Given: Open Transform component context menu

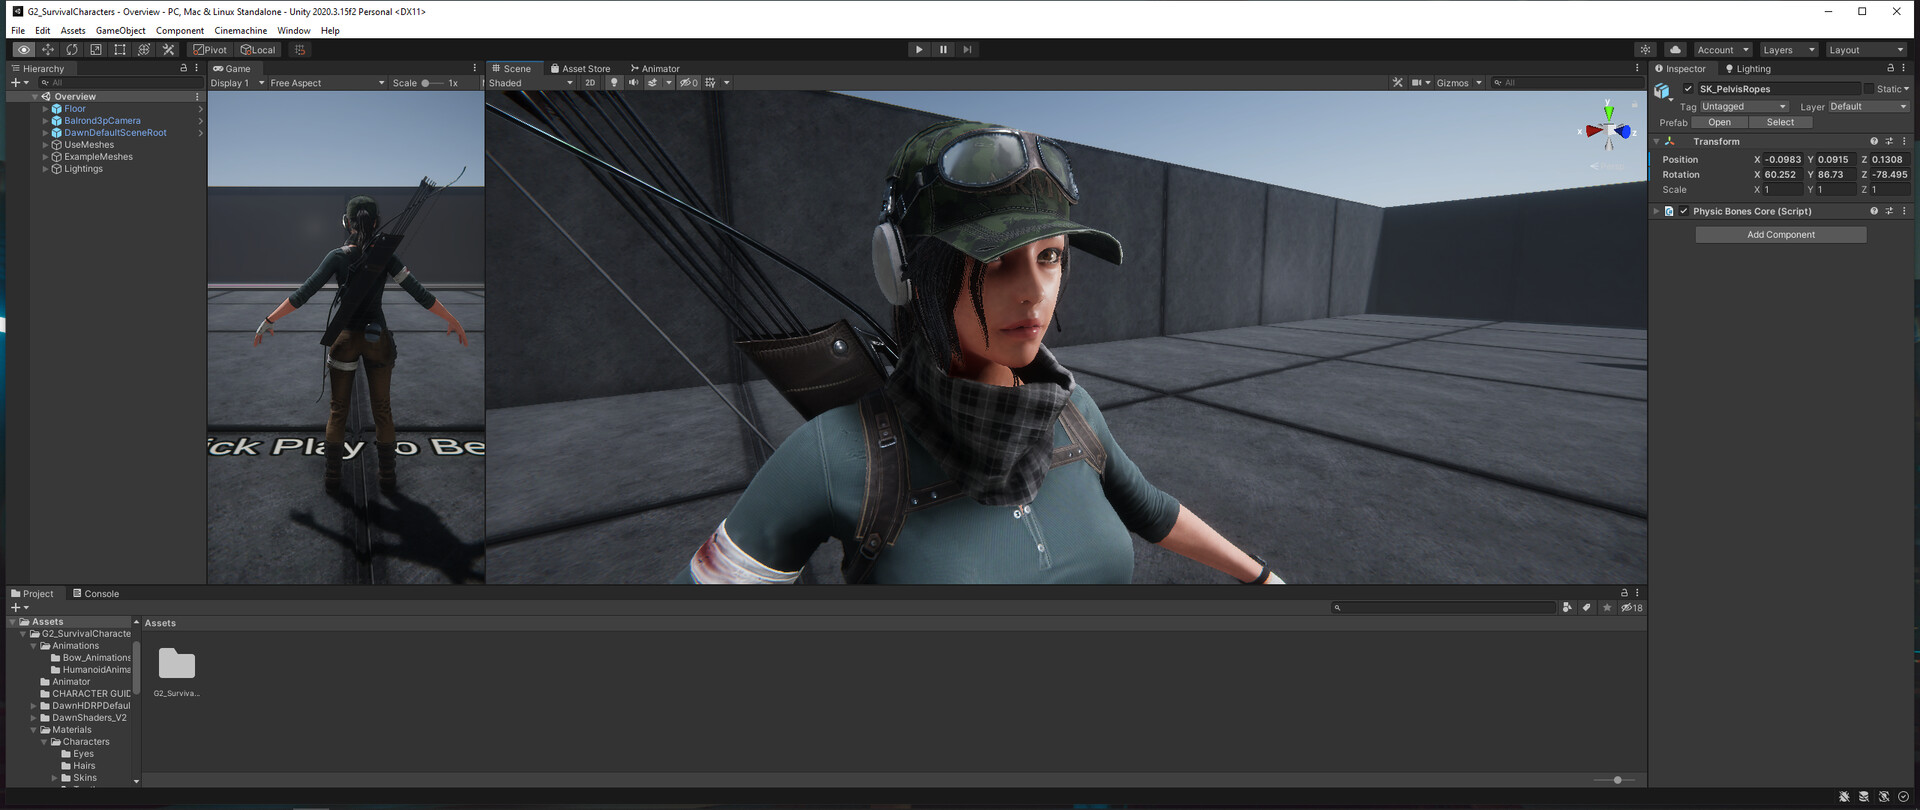Looking at the screenshot, I should tap(1904, 141).
